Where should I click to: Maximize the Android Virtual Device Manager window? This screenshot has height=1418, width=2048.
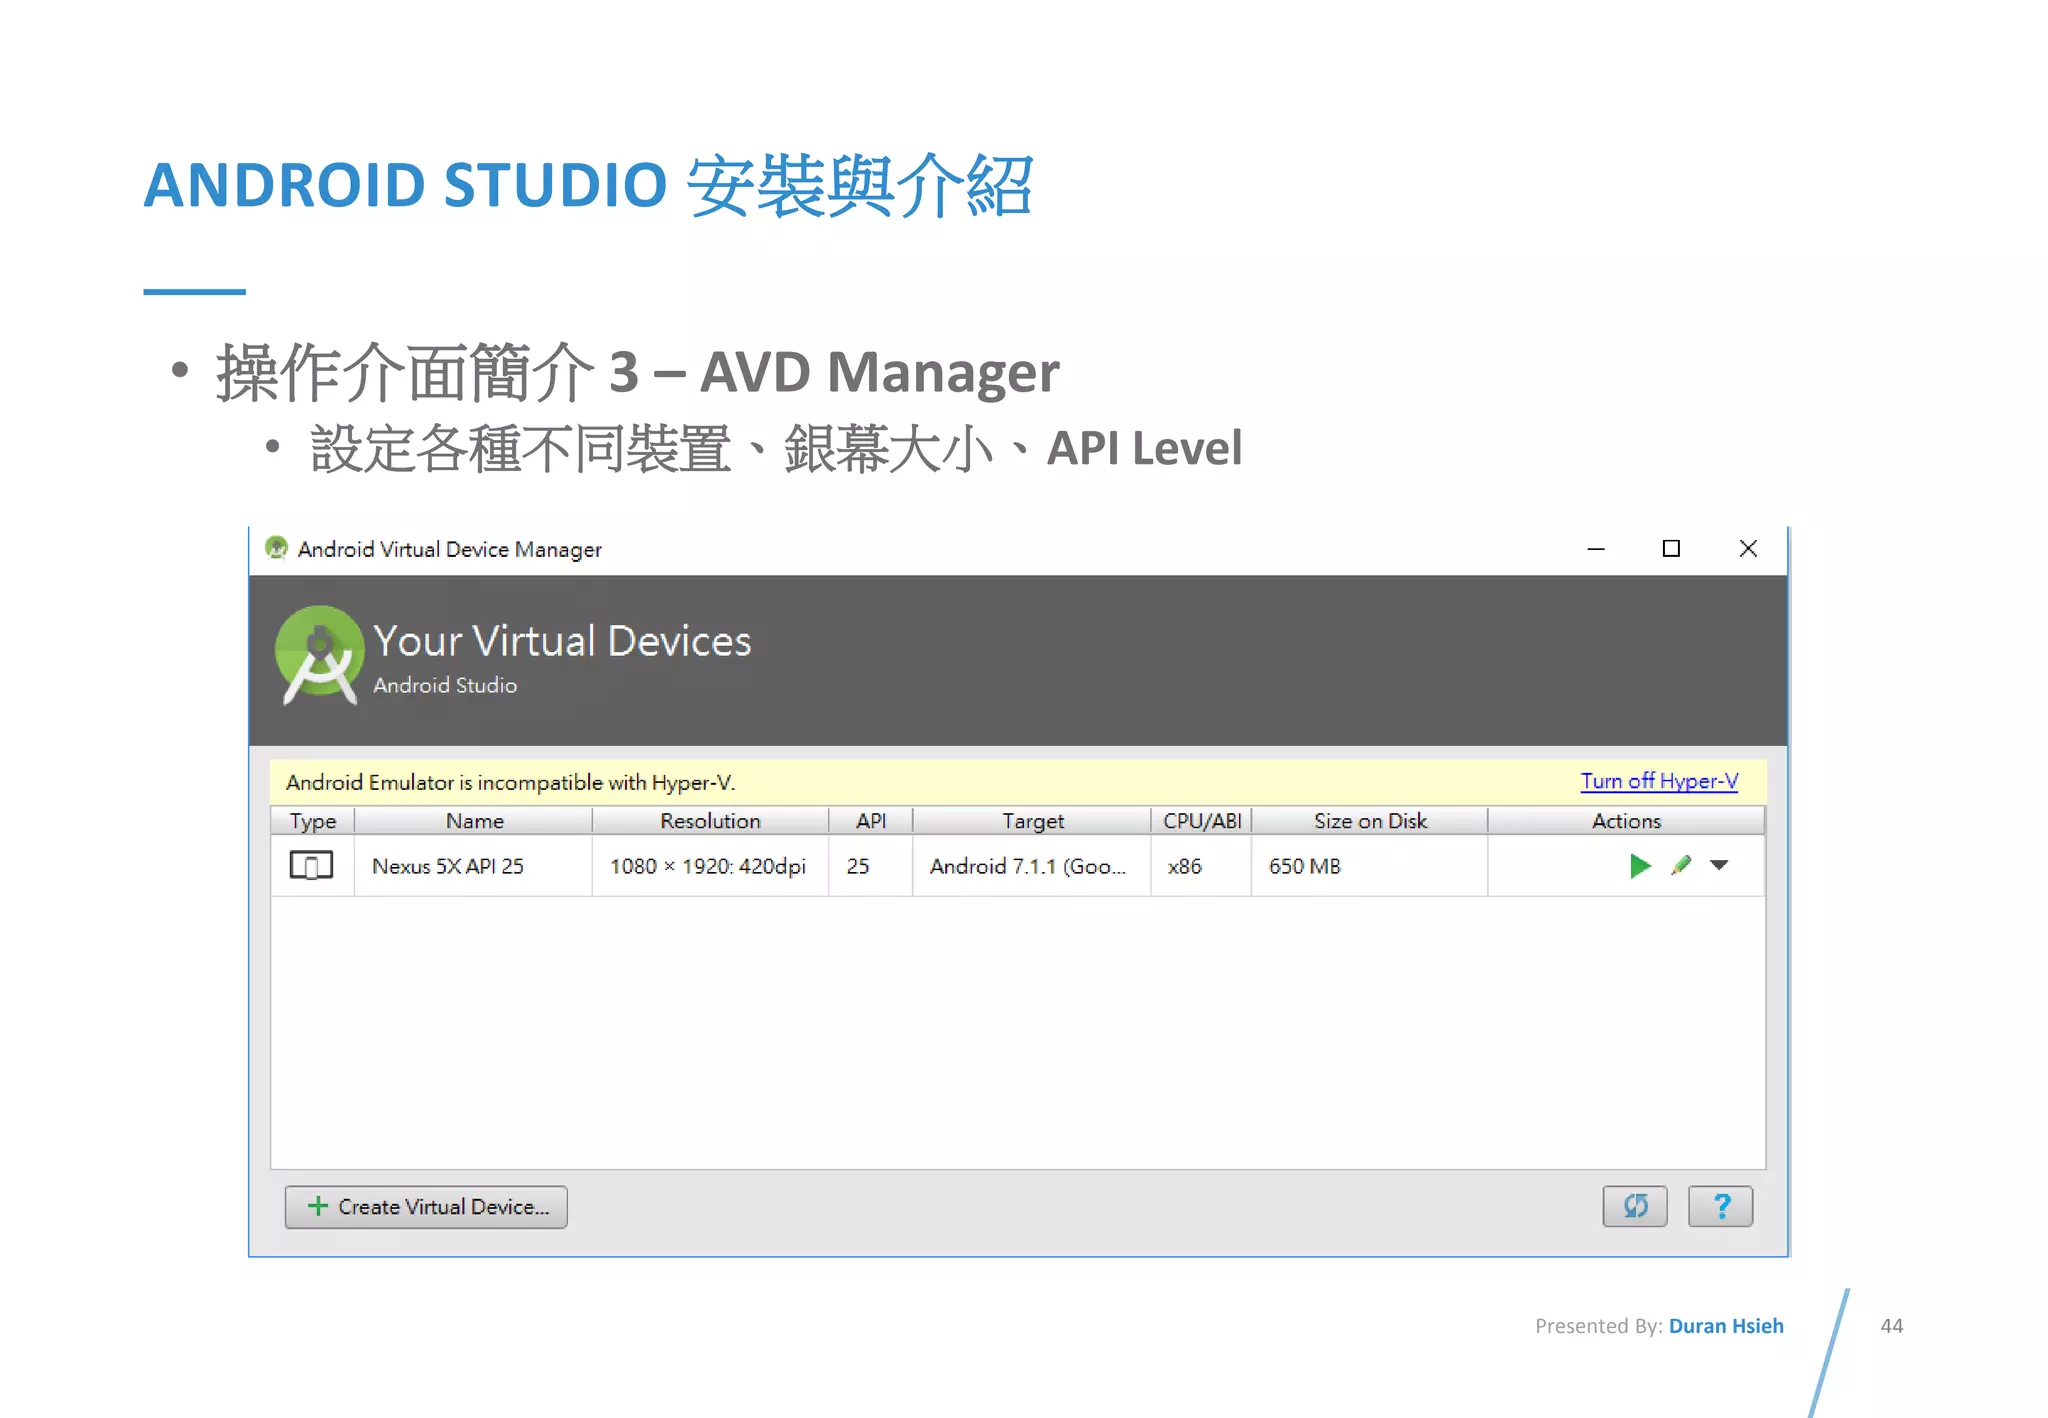(1671, 548)
